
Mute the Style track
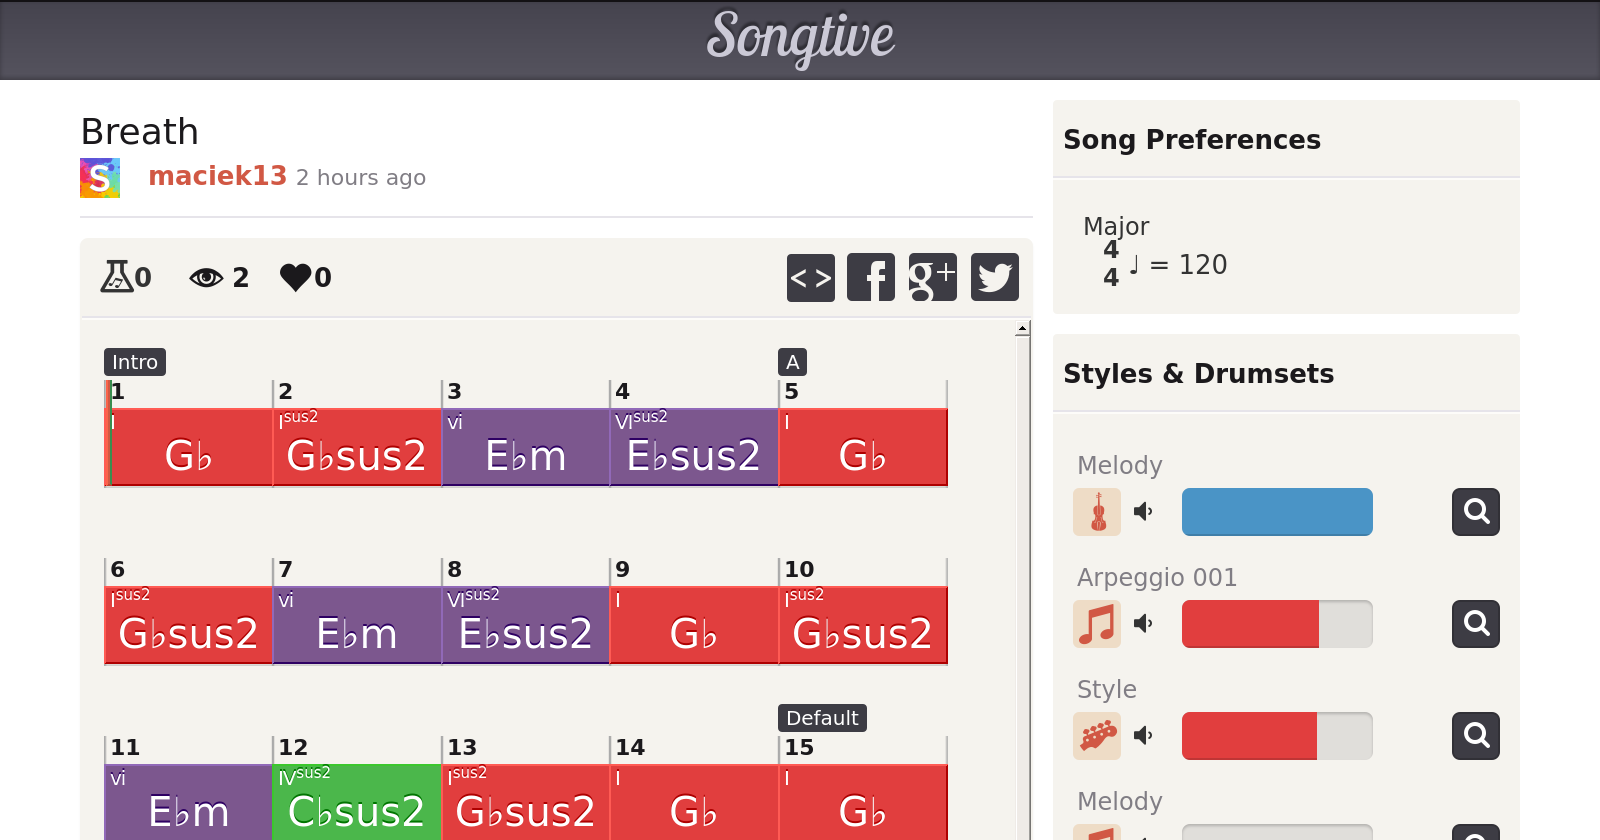1143,736
